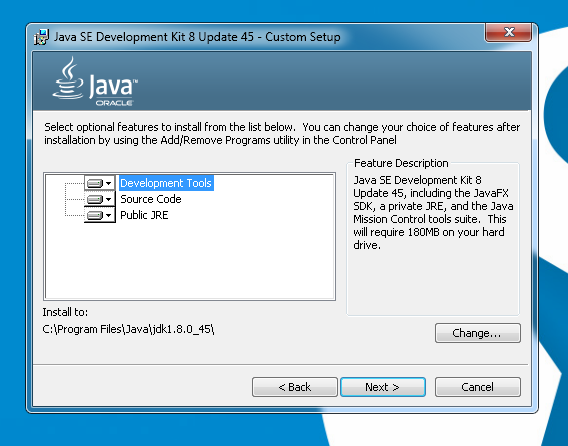The width and height of the screenshot is (568, 446).
Task: Click the Change... install folder button
Action: pyautogui.click(x=477, y=333)
